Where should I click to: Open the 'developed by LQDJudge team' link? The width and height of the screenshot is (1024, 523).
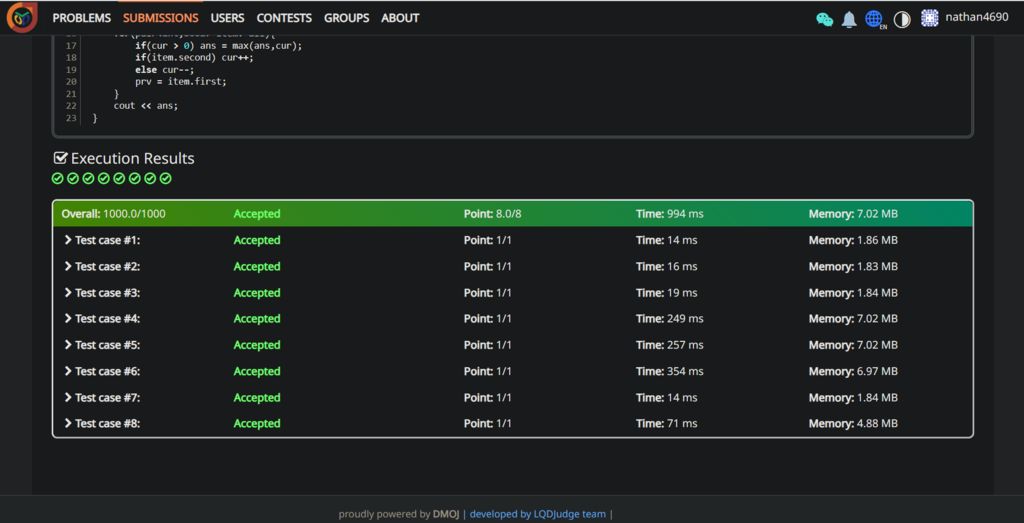(537, 514)
